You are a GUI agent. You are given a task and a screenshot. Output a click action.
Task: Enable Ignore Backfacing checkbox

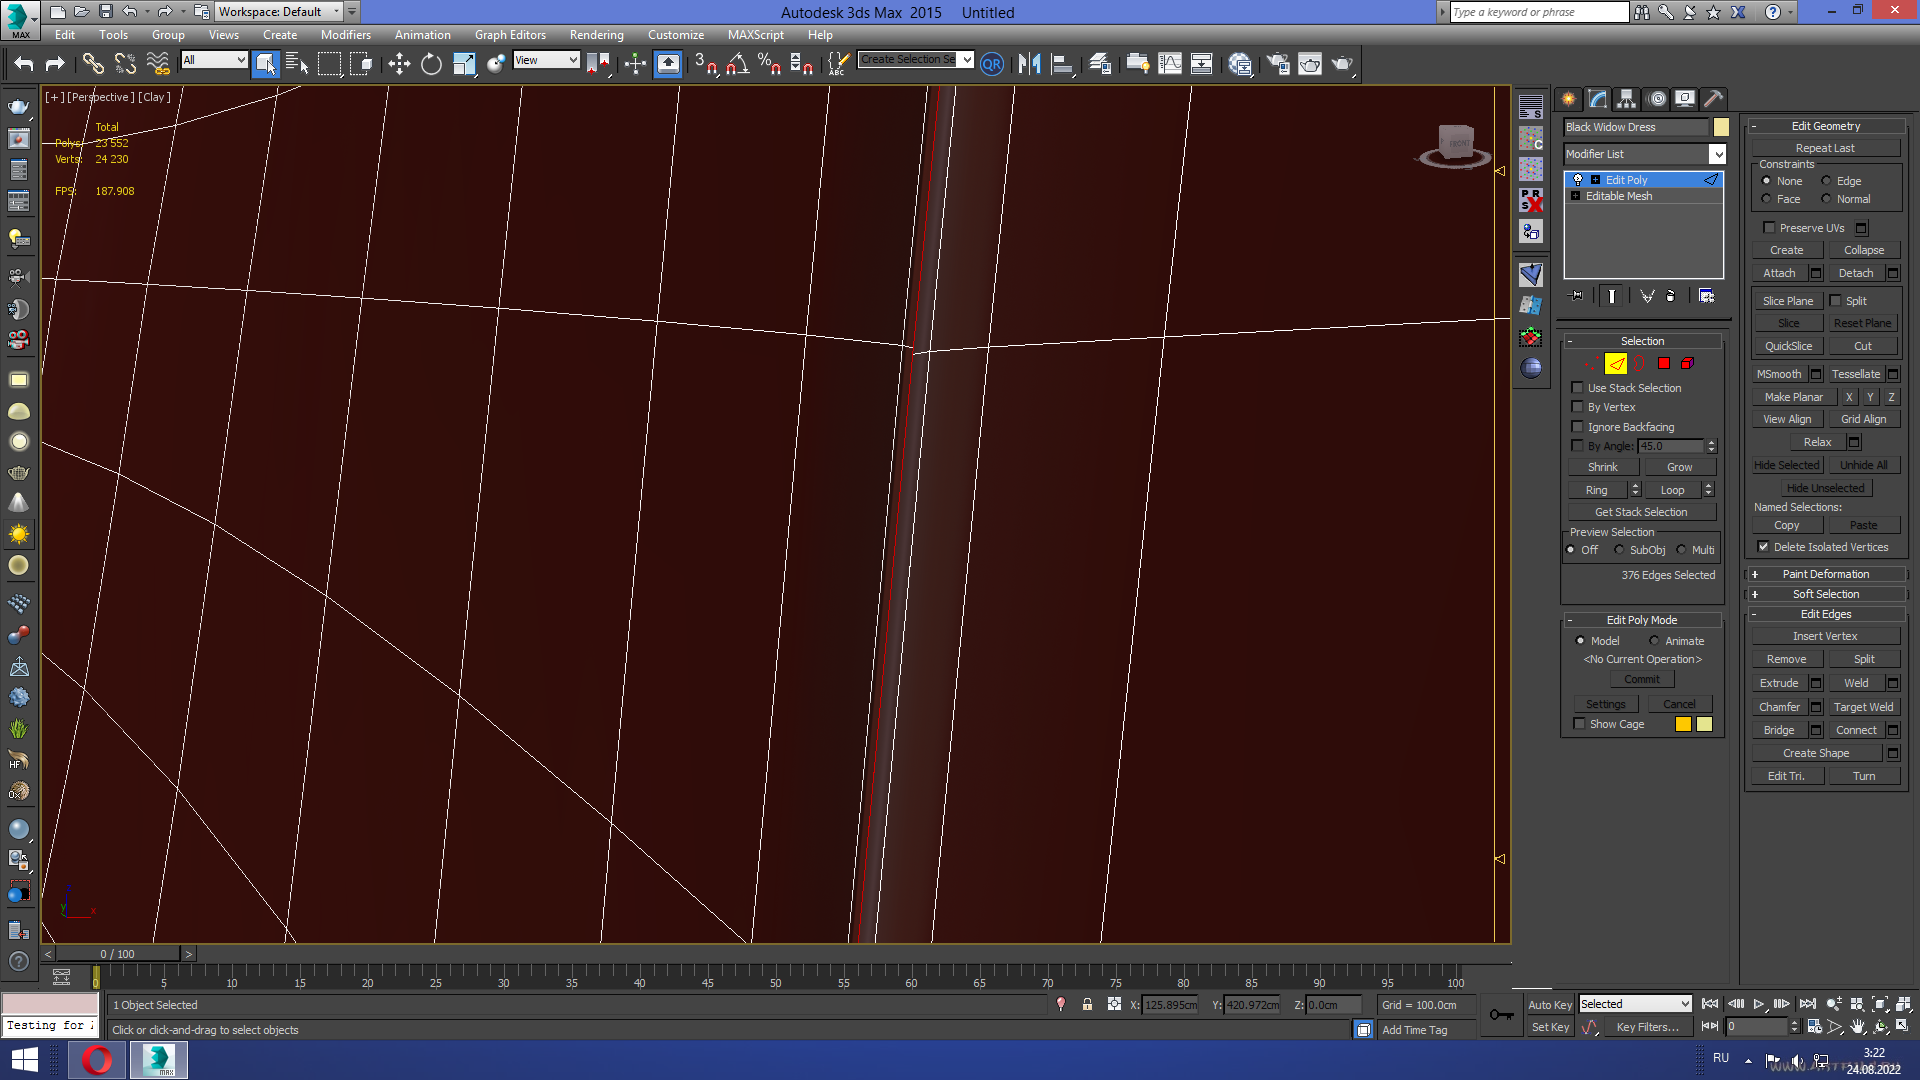pos(1578,427)
